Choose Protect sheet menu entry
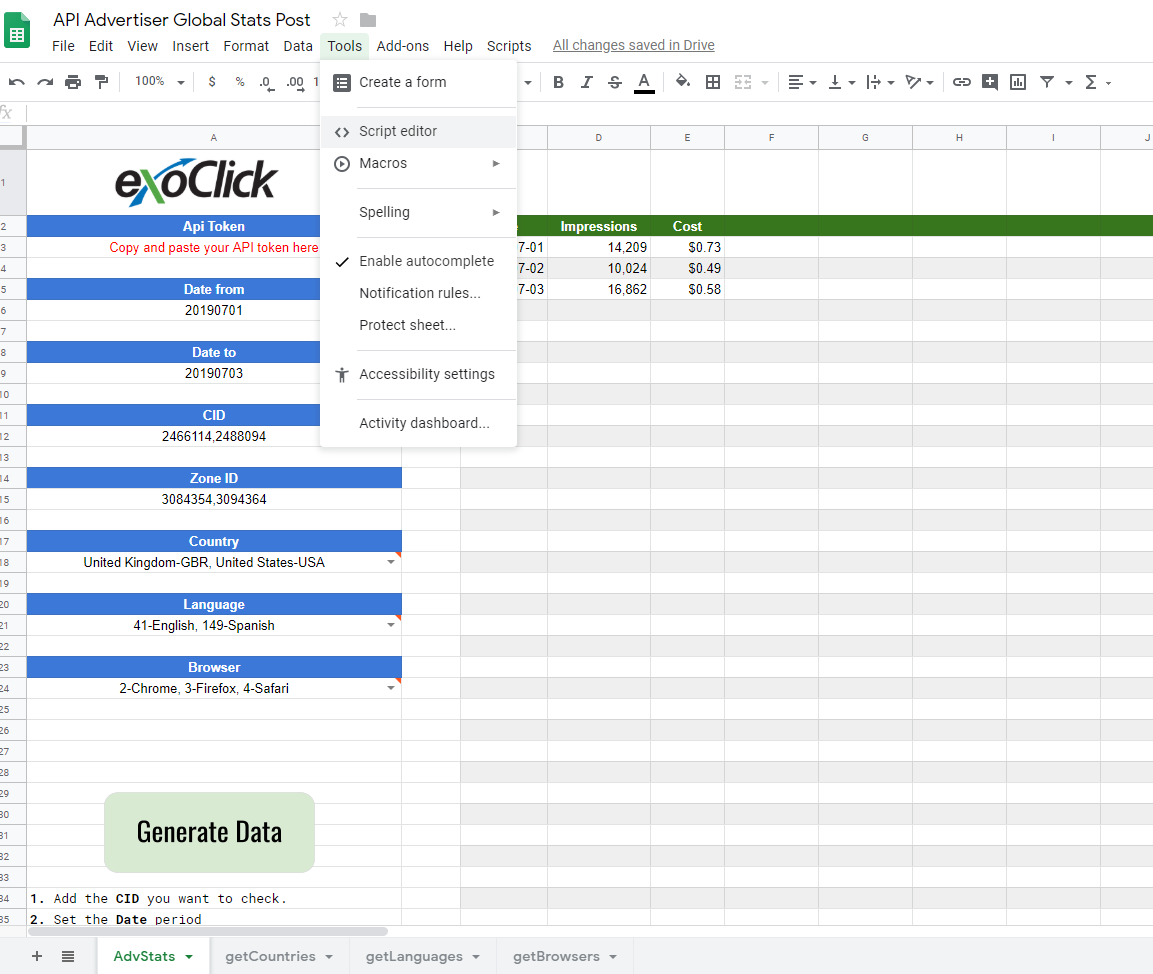This screenshot has height=974, width=1153. point(418,325)
